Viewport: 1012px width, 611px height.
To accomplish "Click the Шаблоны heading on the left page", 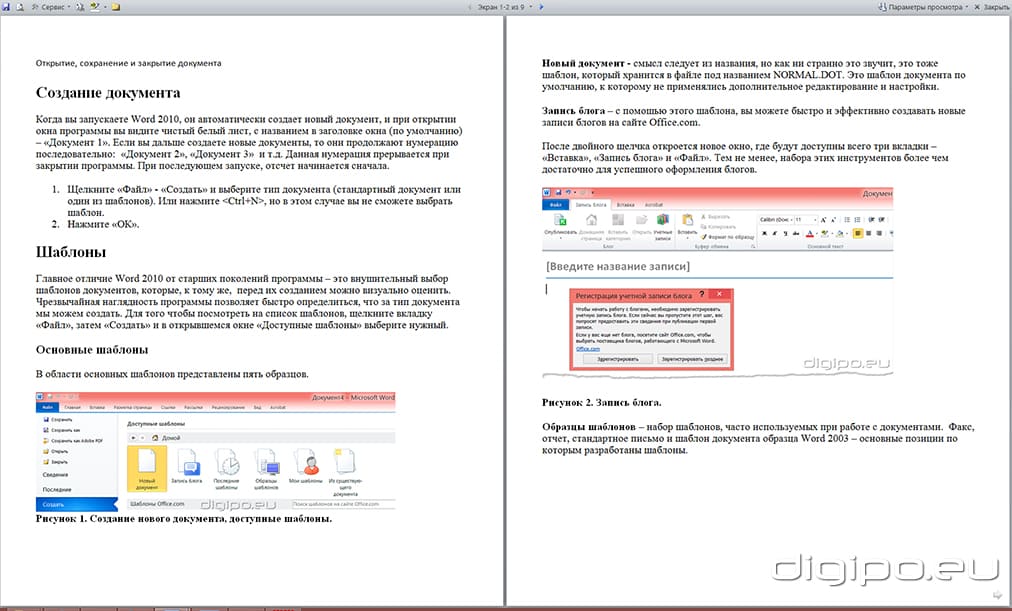I will click(x=67, y=253).
